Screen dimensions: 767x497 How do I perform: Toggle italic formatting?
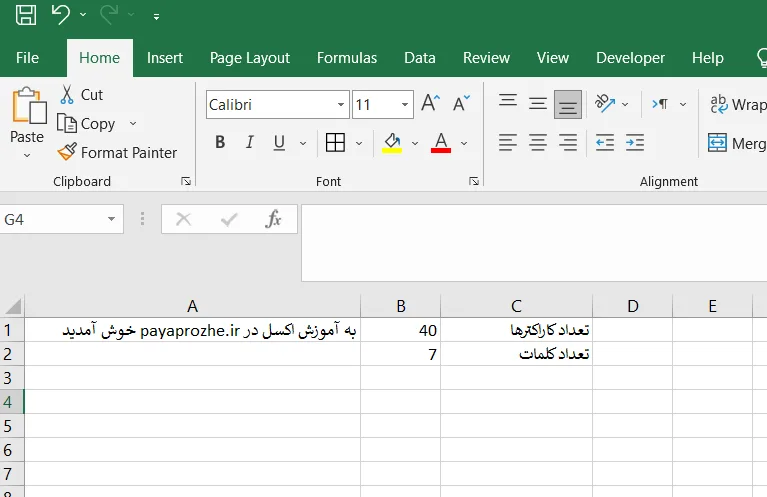249,142
